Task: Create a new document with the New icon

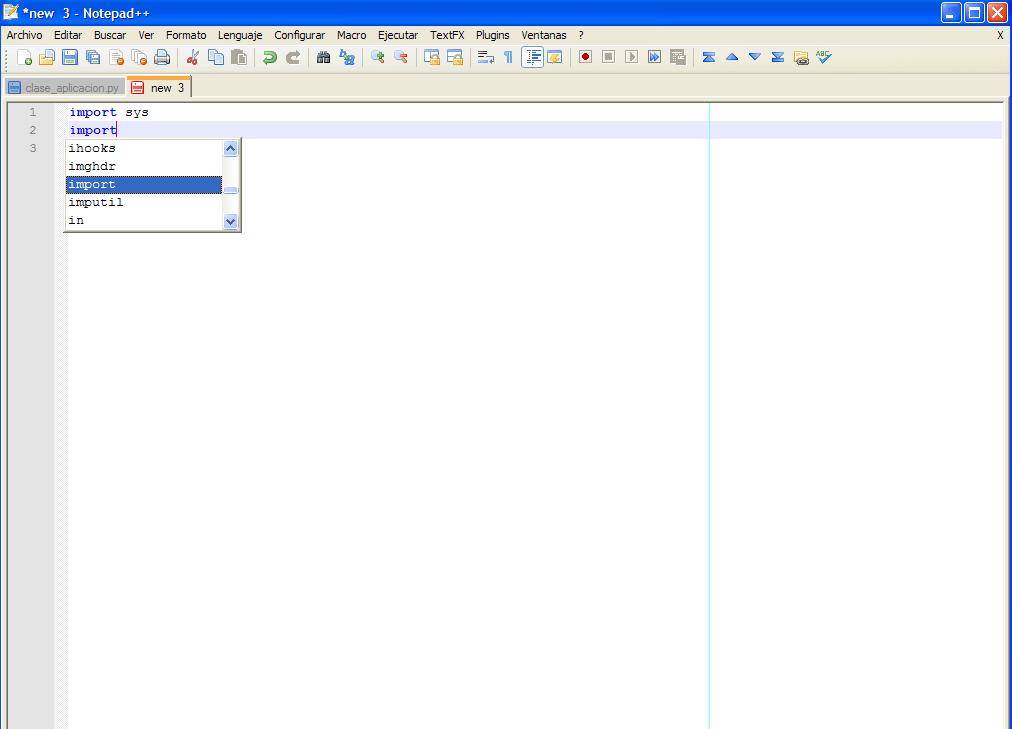Action: 24,57
